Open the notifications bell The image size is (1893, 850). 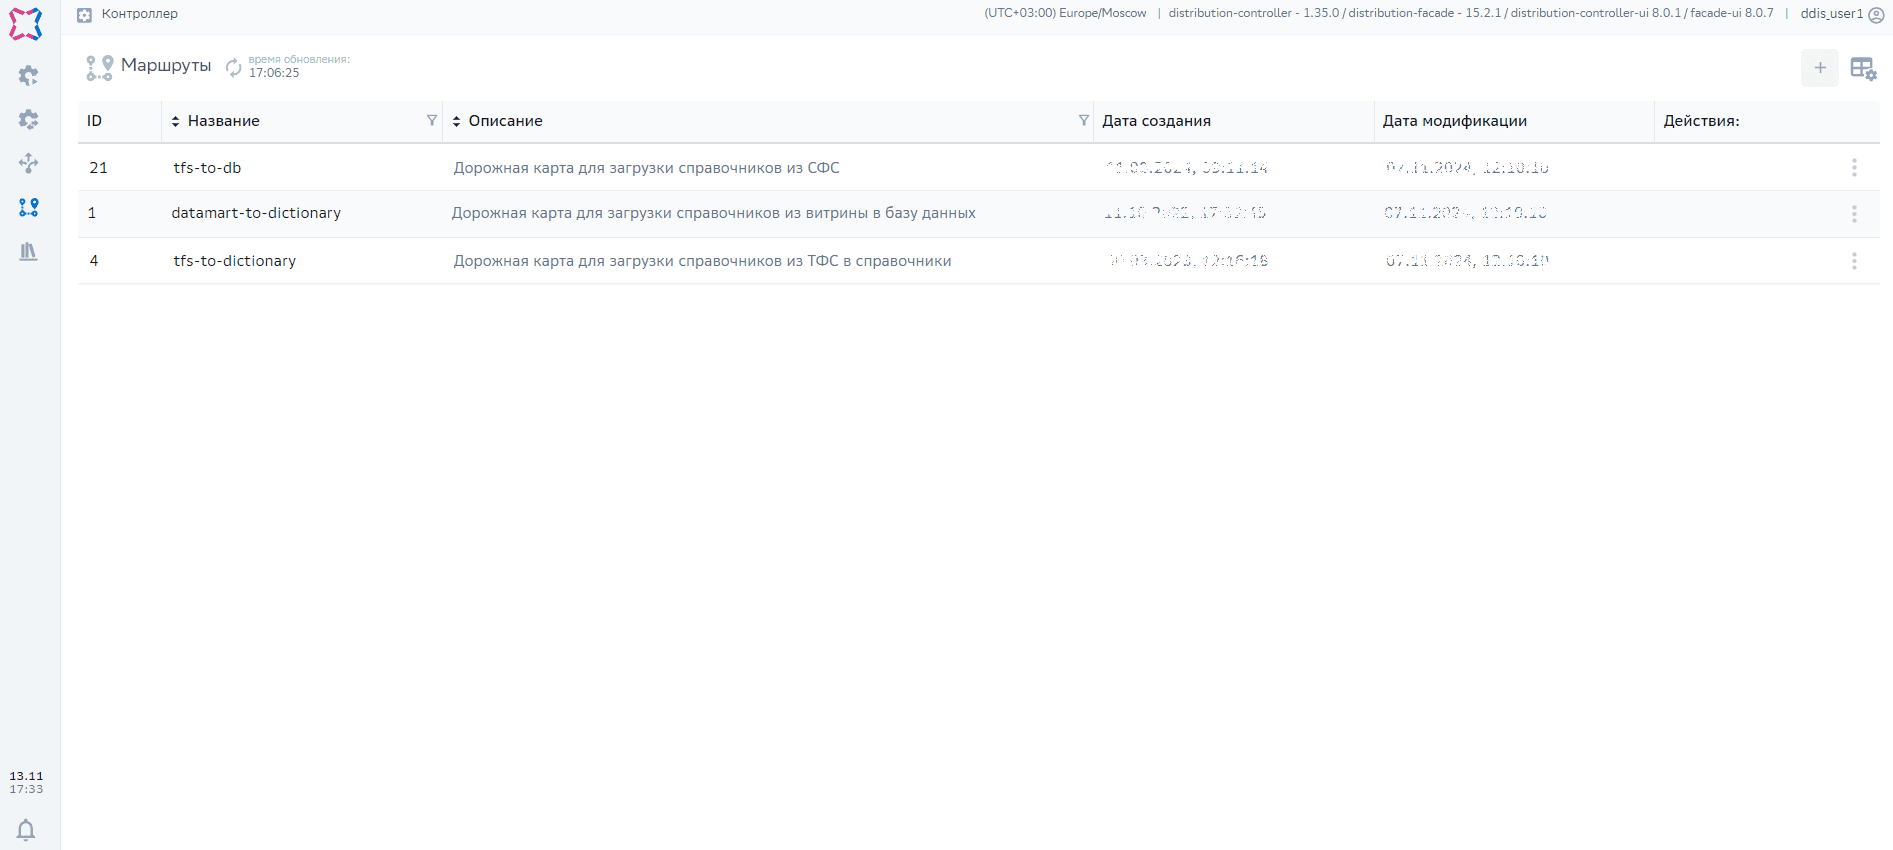click(26, 830)
